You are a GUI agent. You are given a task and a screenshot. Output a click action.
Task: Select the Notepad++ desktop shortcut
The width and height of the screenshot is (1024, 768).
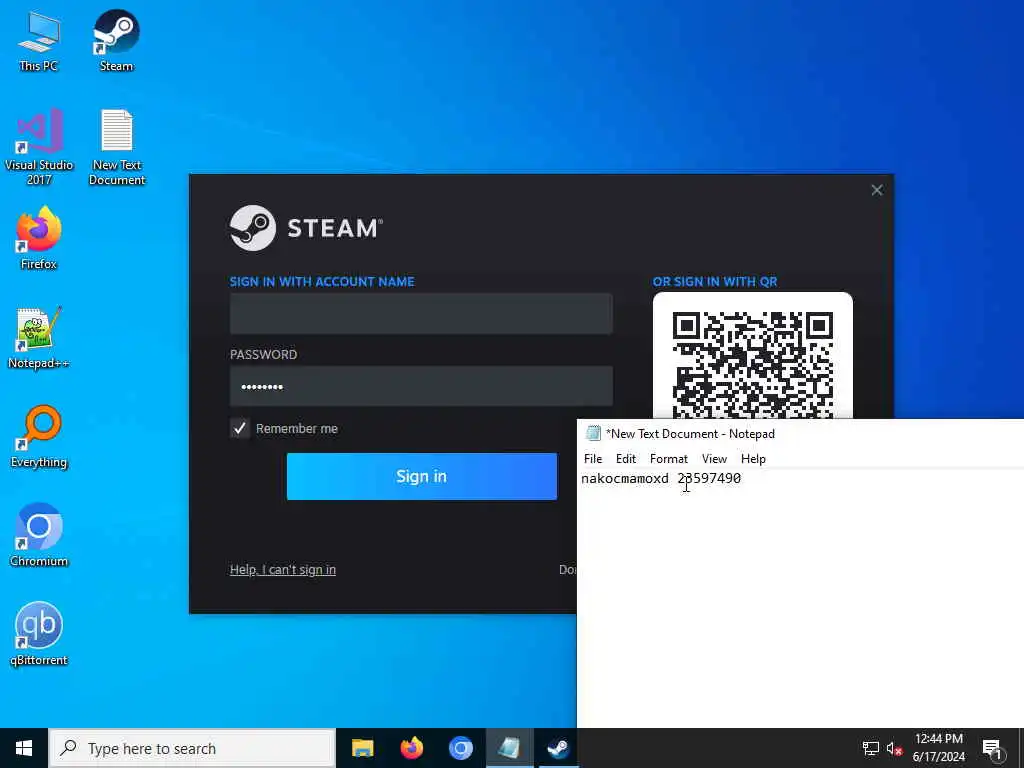39,338
